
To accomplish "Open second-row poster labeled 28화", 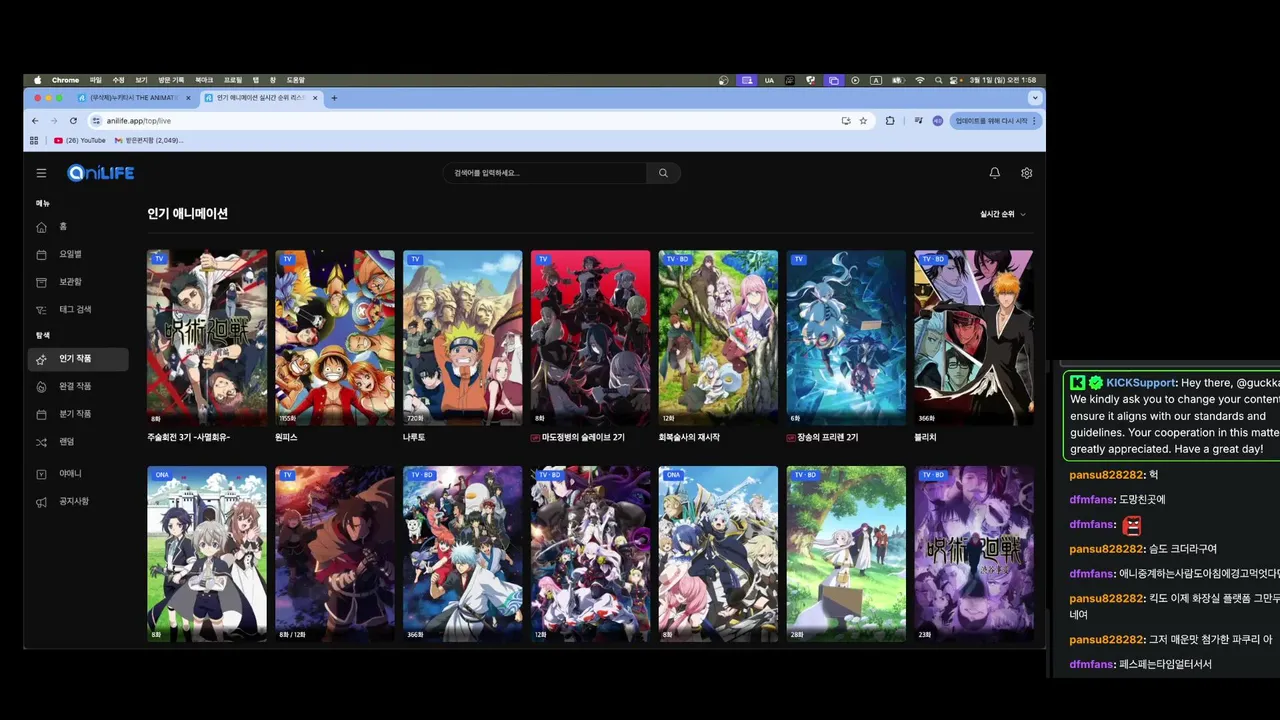I will pos(846,554).
